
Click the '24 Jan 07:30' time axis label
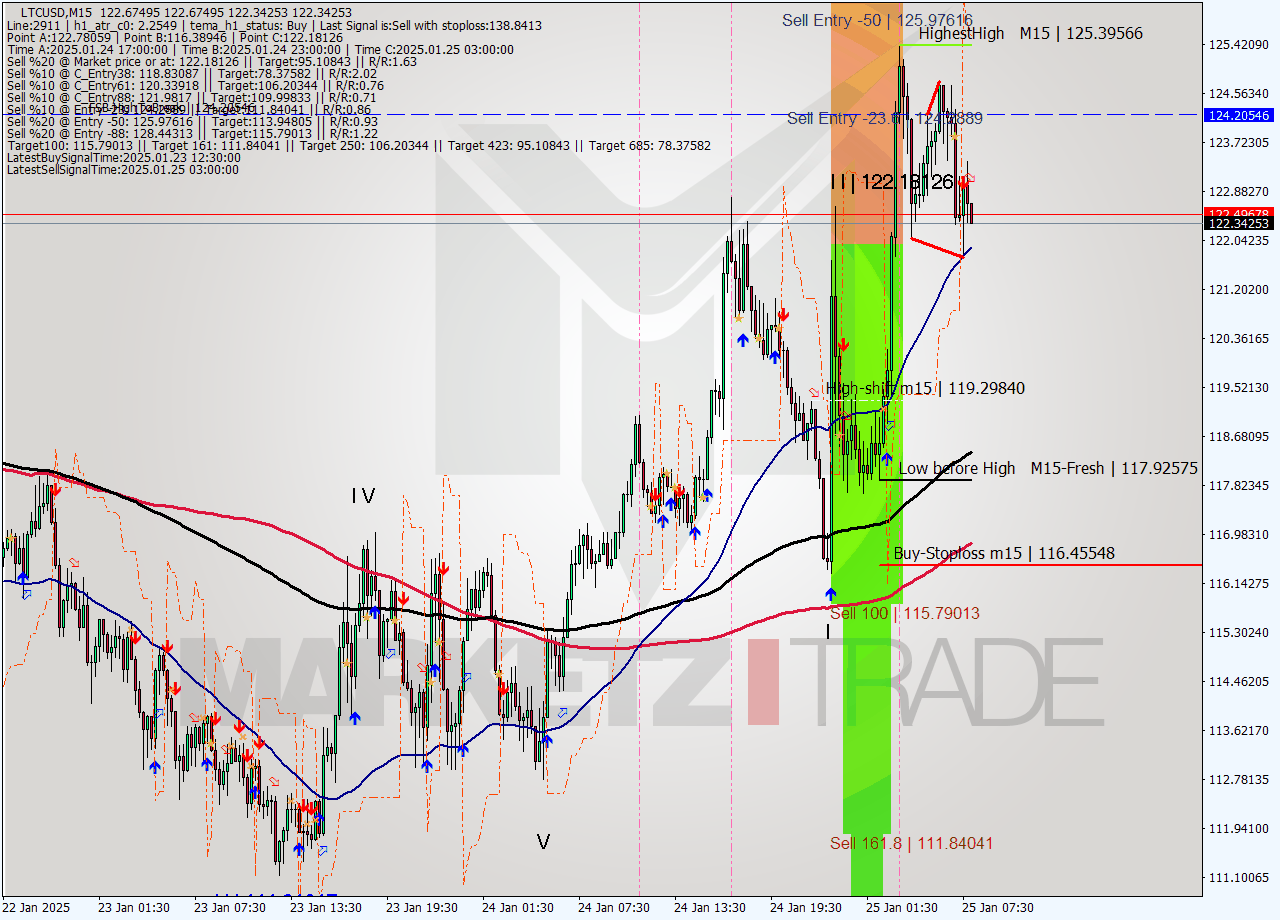click(x=613, y=908)
